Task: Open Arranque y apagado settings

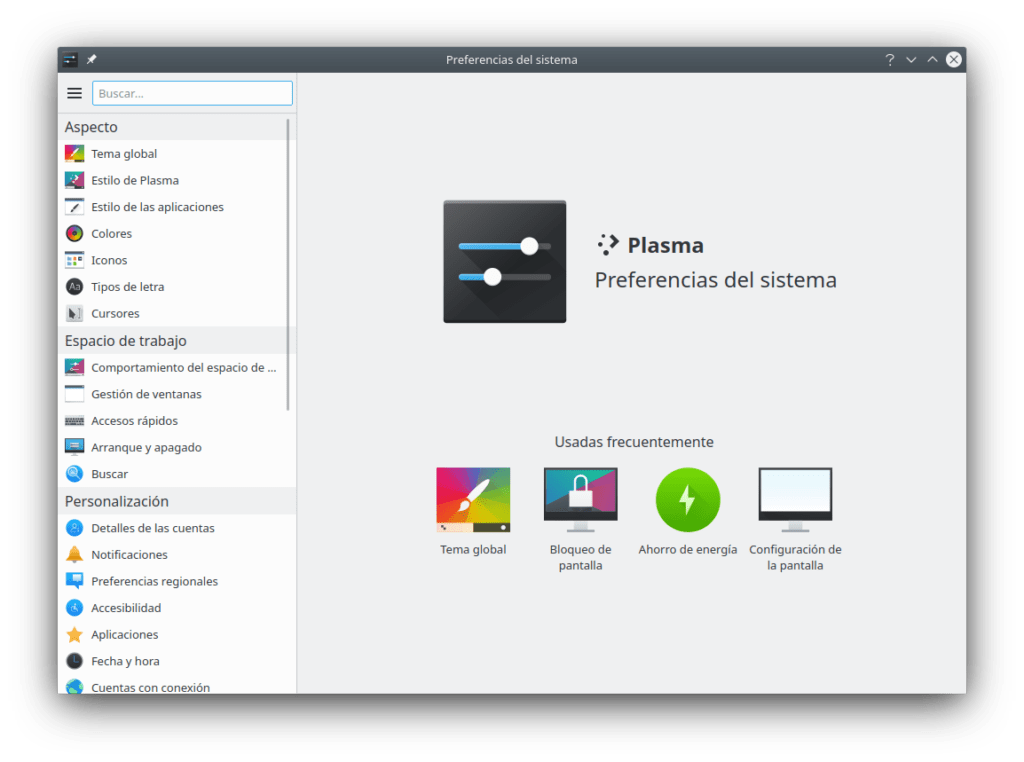Action: (146, 448)
